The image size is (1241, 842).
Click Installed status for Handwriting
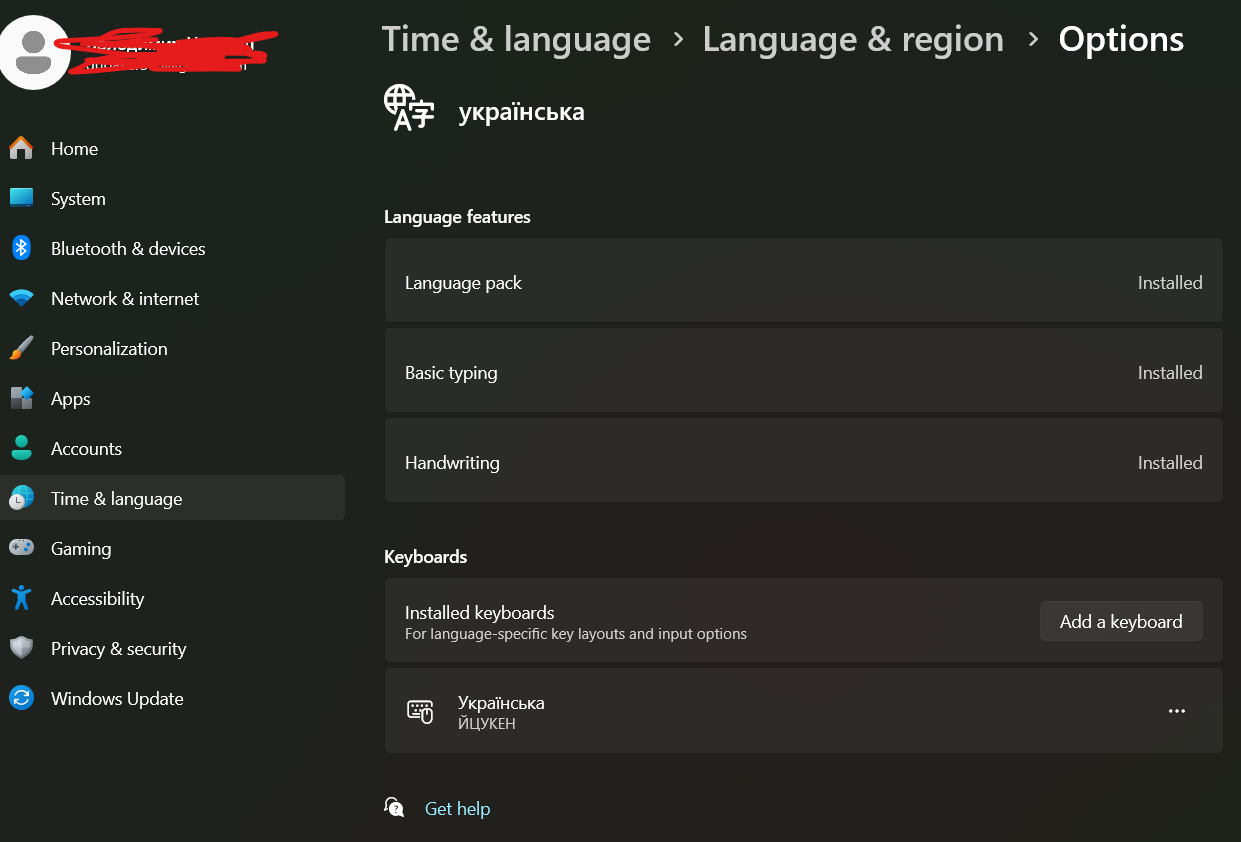point(1170,463)
